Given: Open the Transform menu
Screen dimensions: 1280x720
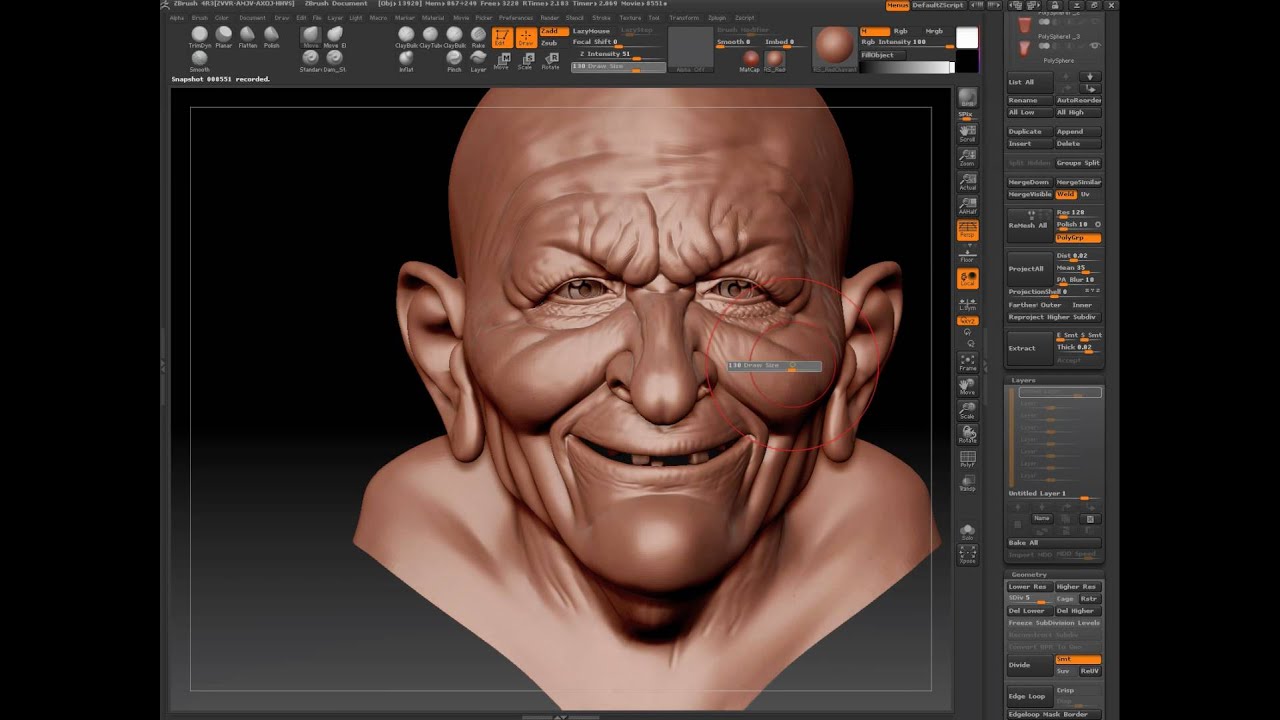Looking at the screenshot, I should coord(684,18).
